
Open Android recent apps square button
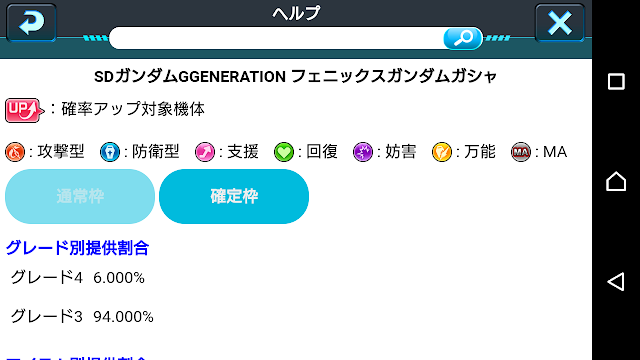(x=616, y=82)
